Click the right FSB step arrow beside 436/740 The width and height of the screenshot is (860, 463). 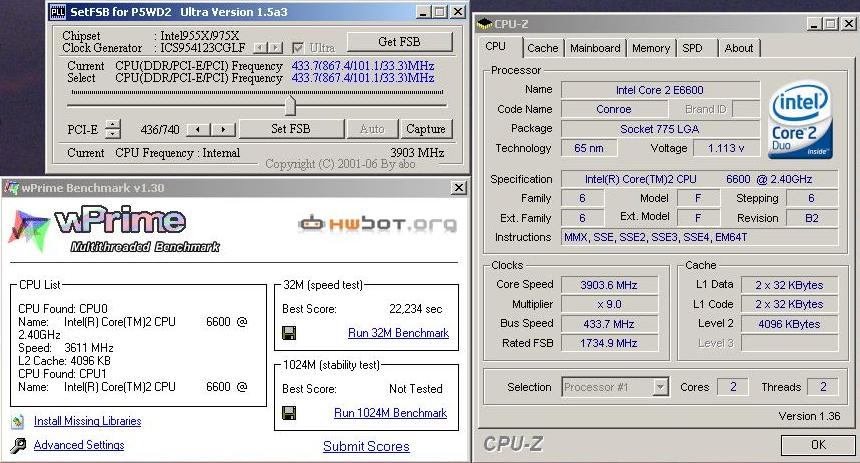pyautogui.click(x=223, y=129)
